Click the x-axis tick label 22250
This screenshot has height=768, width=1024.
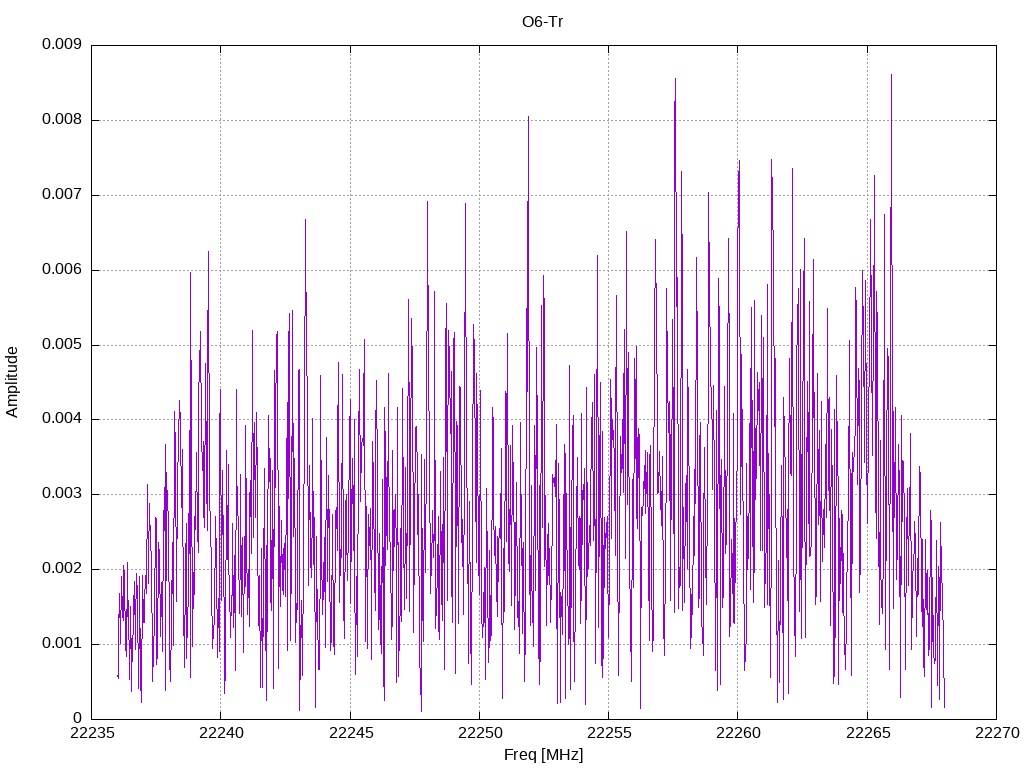[480, 733]
